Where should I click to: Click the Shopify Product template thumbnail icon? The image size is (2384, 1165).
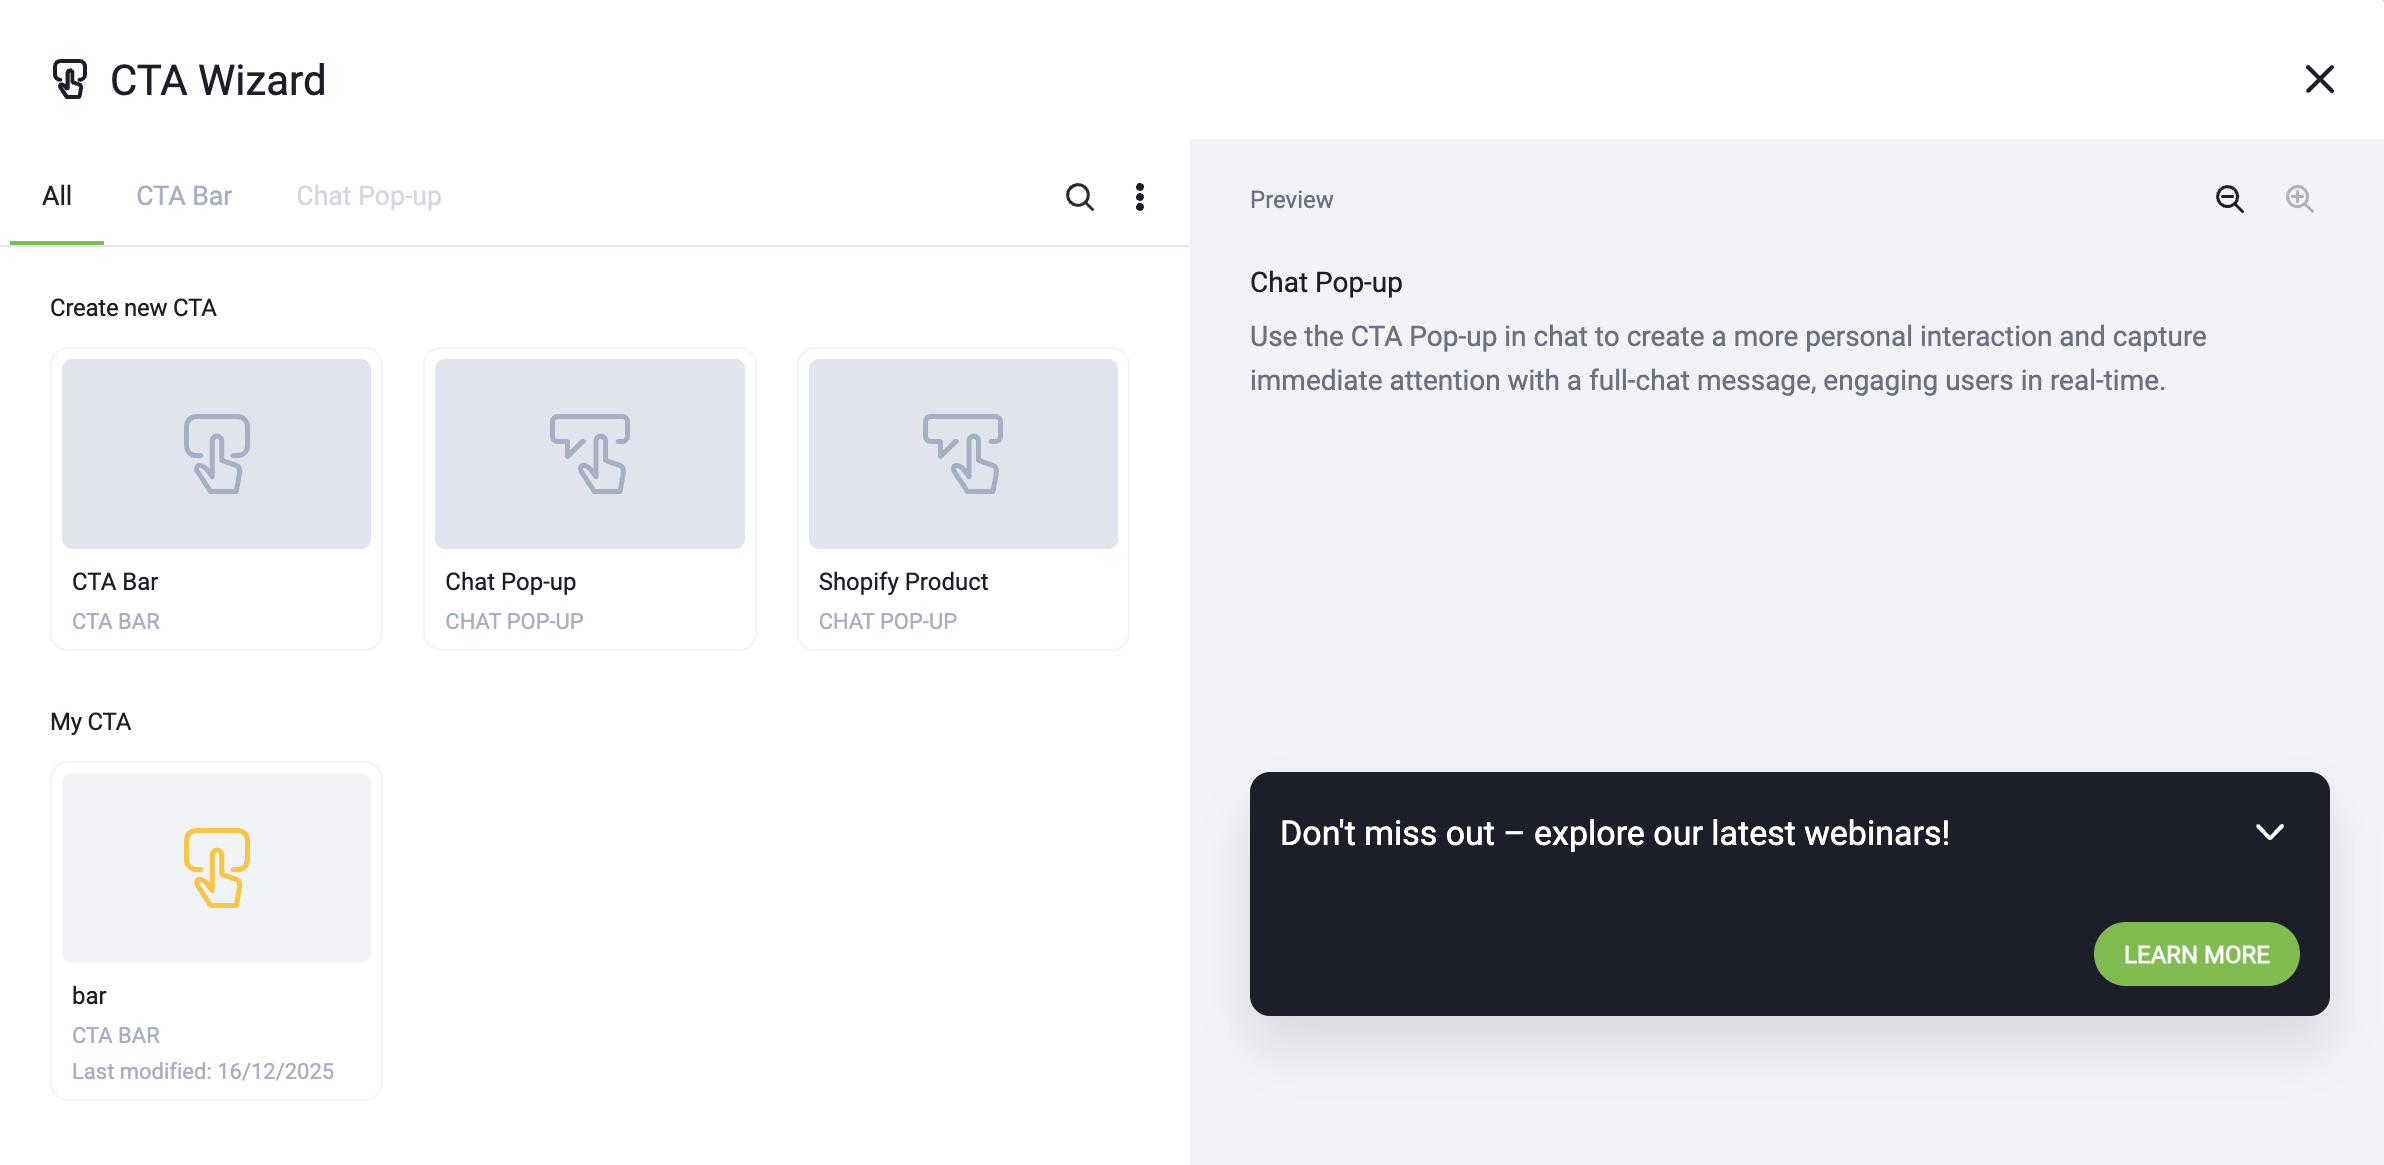(x=962, y=453)
